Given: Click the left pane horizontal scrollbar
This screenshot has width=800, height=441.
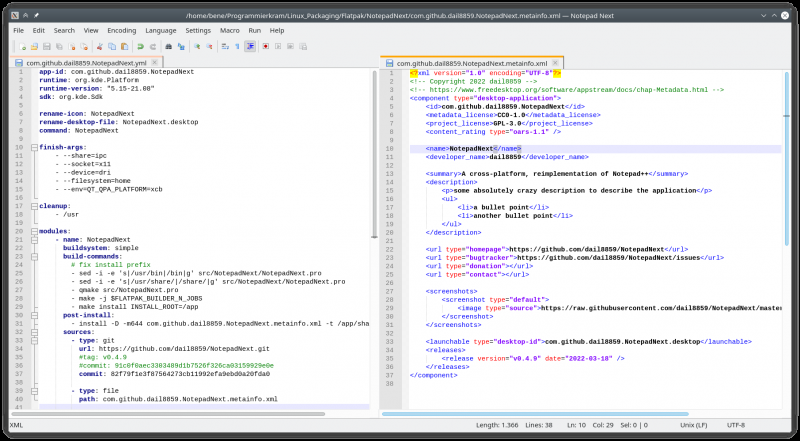Looking at the screenshot, I should tap(168, 414).
